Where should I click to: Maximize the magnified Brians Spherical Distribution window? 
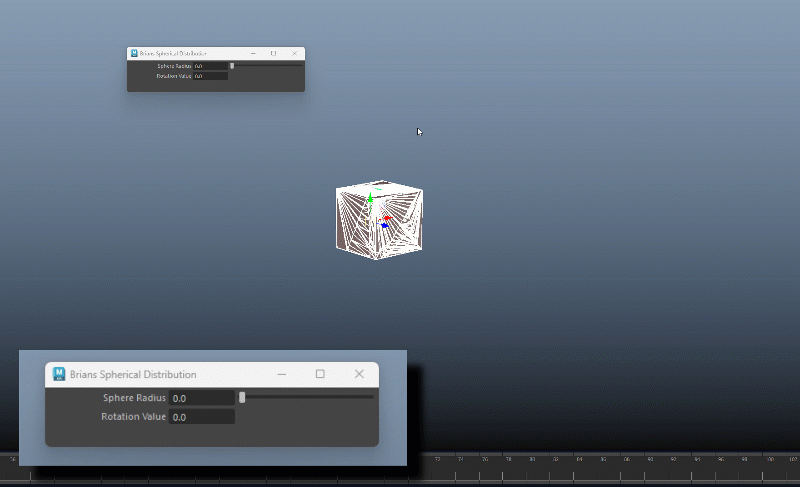[x=320, y=374]
